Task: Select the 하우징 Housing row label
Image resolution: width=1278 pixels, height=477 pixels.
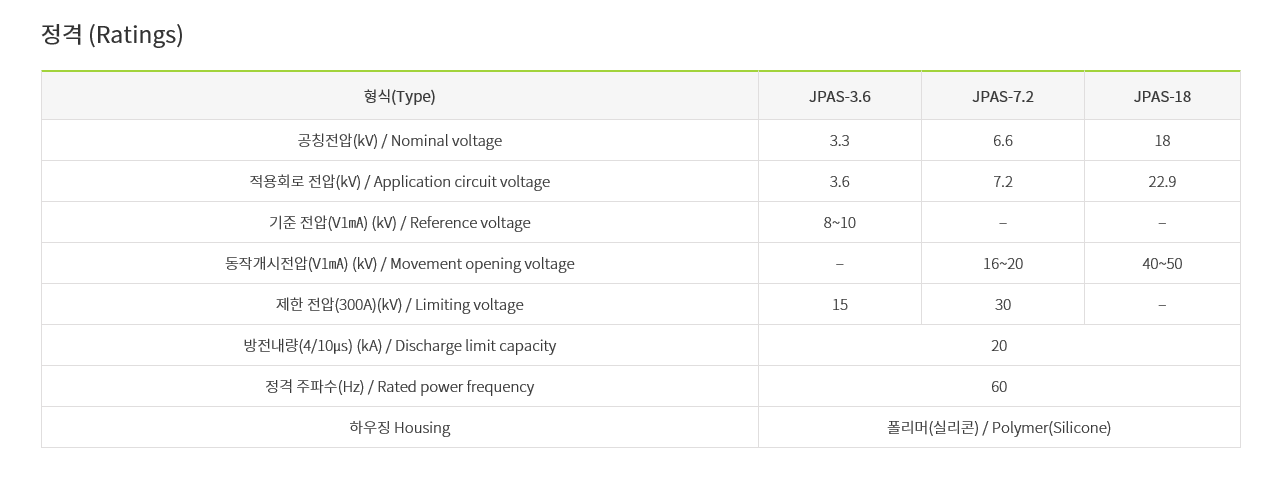Action: click(399, 428)
